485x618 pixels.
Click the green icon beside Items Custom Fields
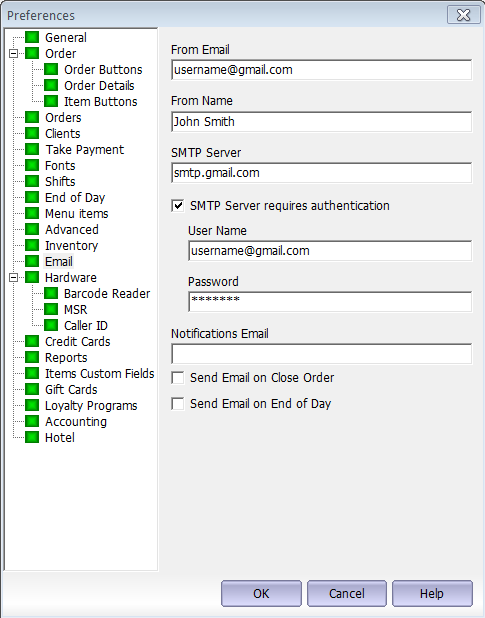point(32,373)
